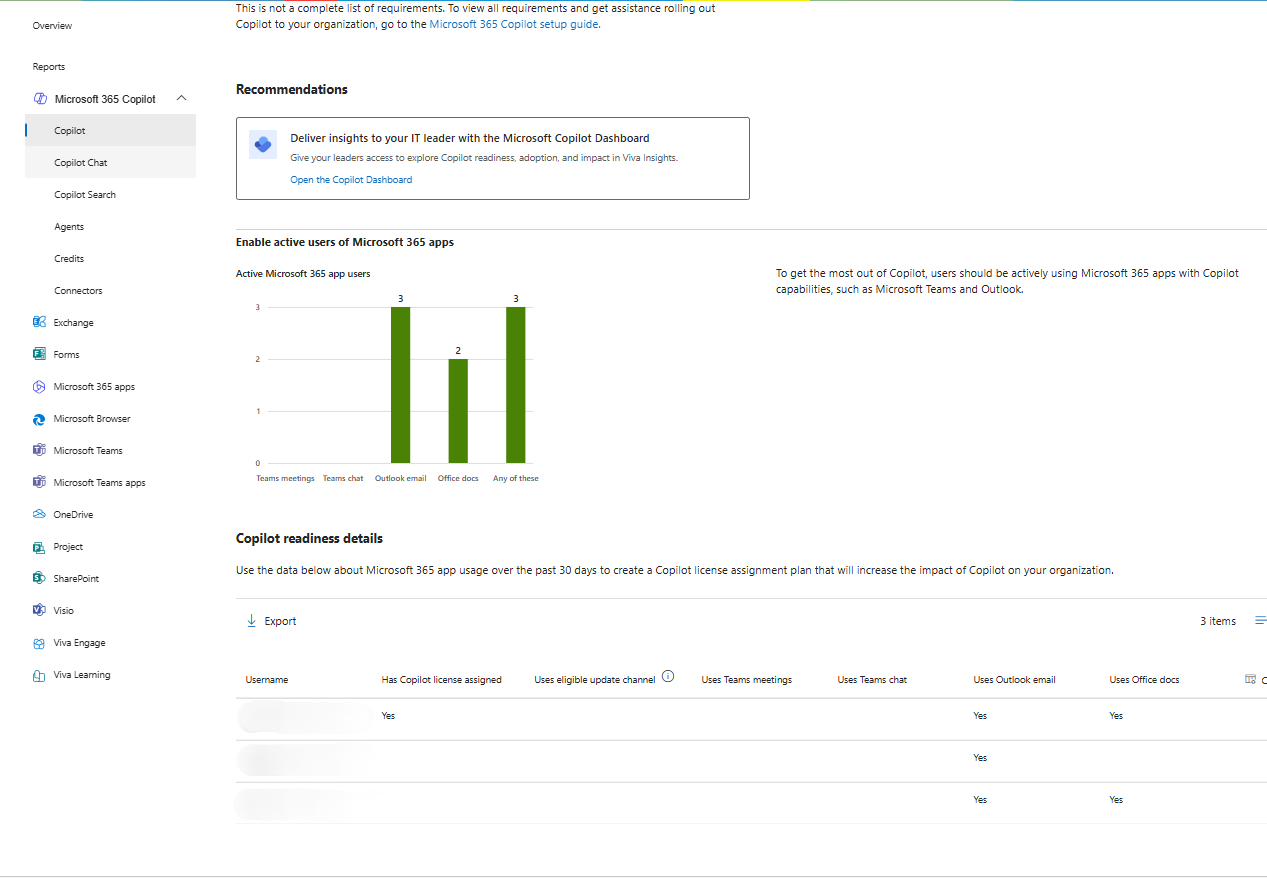Open the Exchange report icon in sidebar
This screenshot has height=878, width=1267.
click(x=39, y=322)
